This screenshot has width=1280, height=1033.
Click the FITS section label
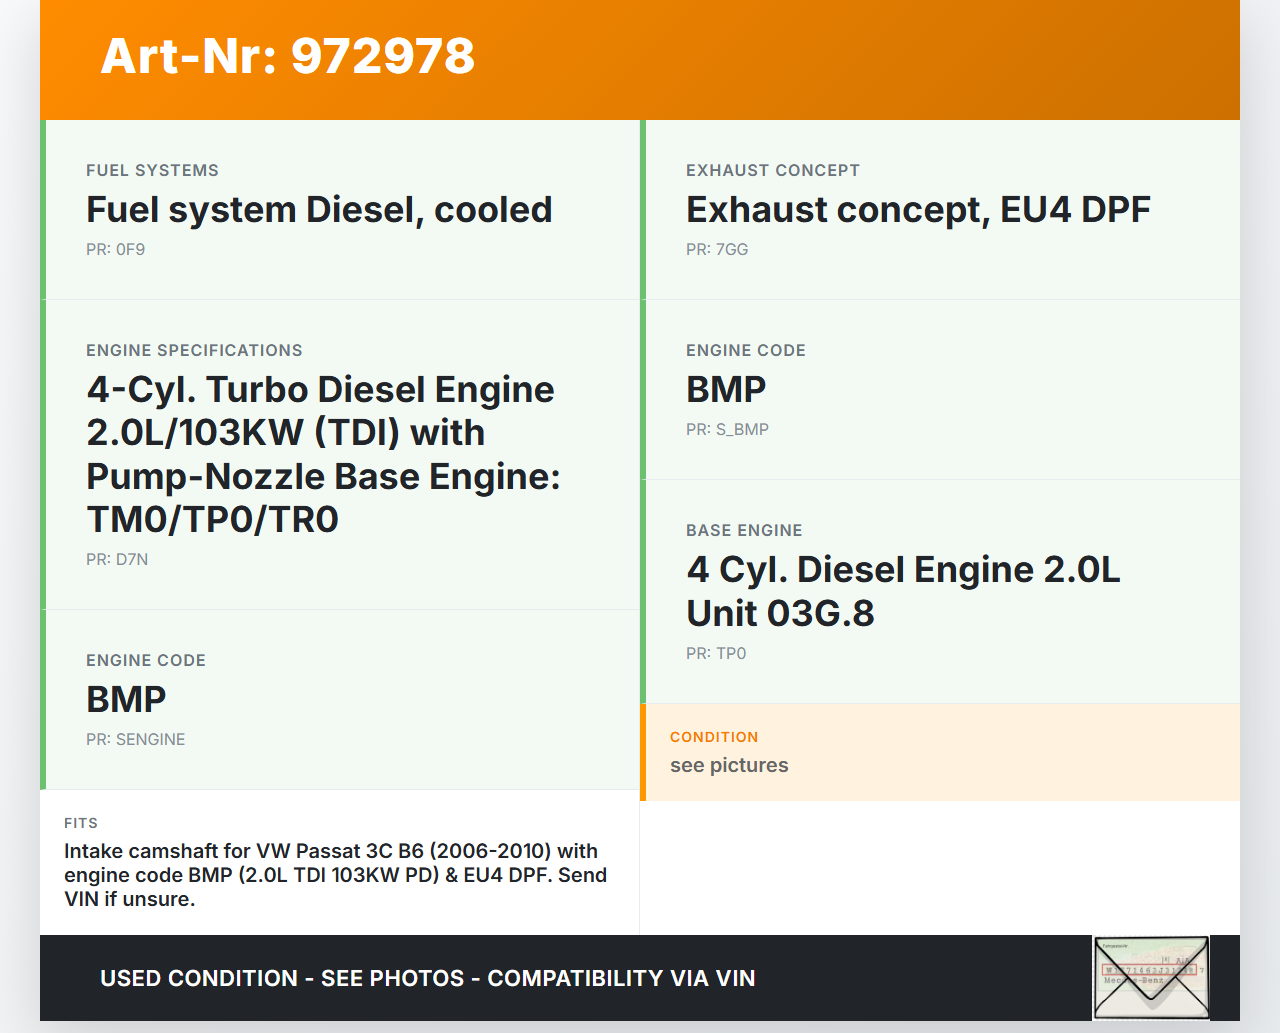[81, 823]
